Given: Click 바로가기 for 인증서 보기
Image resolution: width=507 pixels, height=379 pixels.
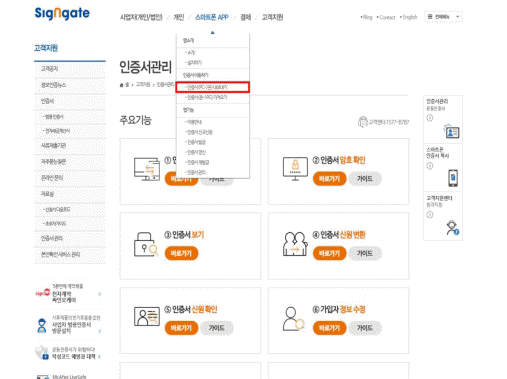Looking at the screenshot, I should coord(181,254).
